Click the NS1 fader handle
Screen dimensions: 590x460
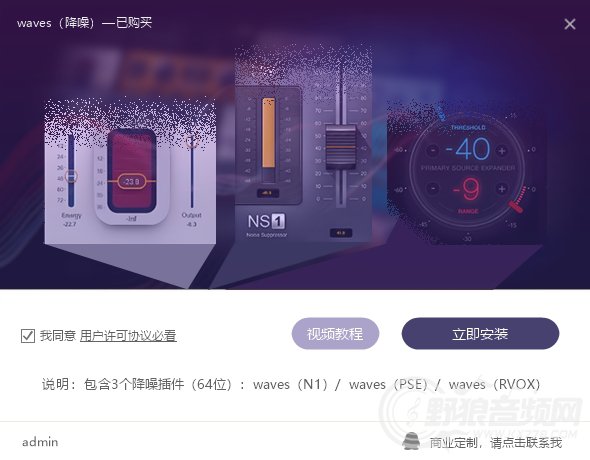[x=341, y=147]
